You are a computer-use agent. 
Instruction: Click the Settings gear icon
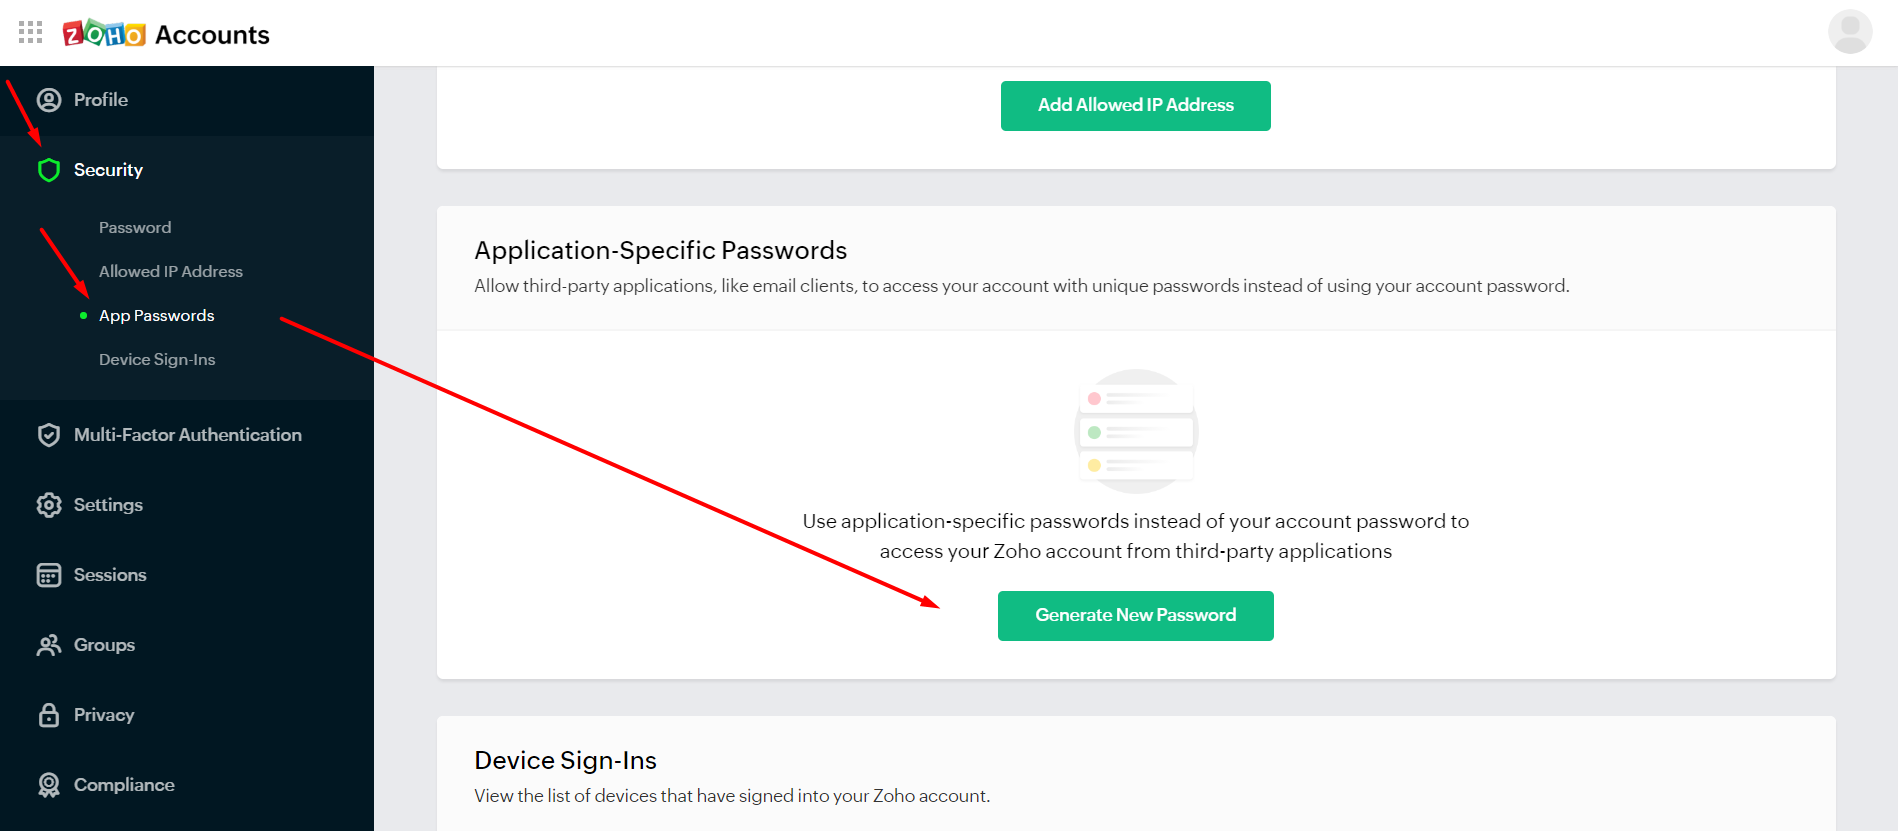[49, 505]
